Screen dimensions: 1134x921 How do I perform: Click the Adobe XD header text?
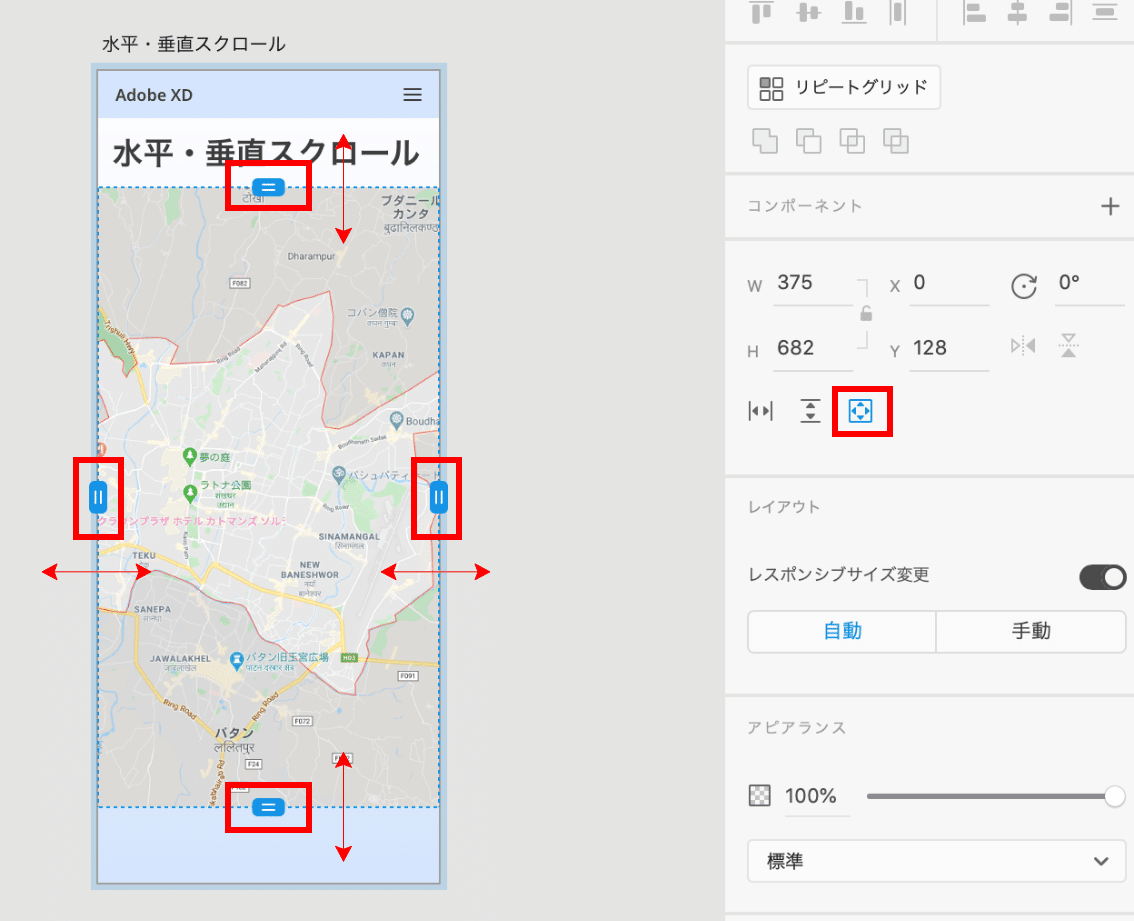click(x=155, y=95)
